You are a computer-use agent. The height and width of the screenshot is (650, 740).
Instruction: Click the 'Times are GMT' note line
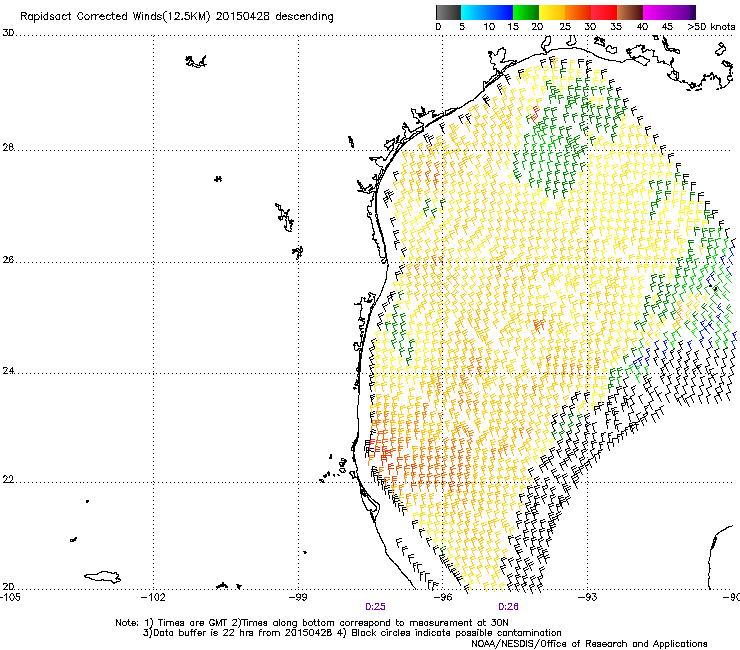[312, 623]
